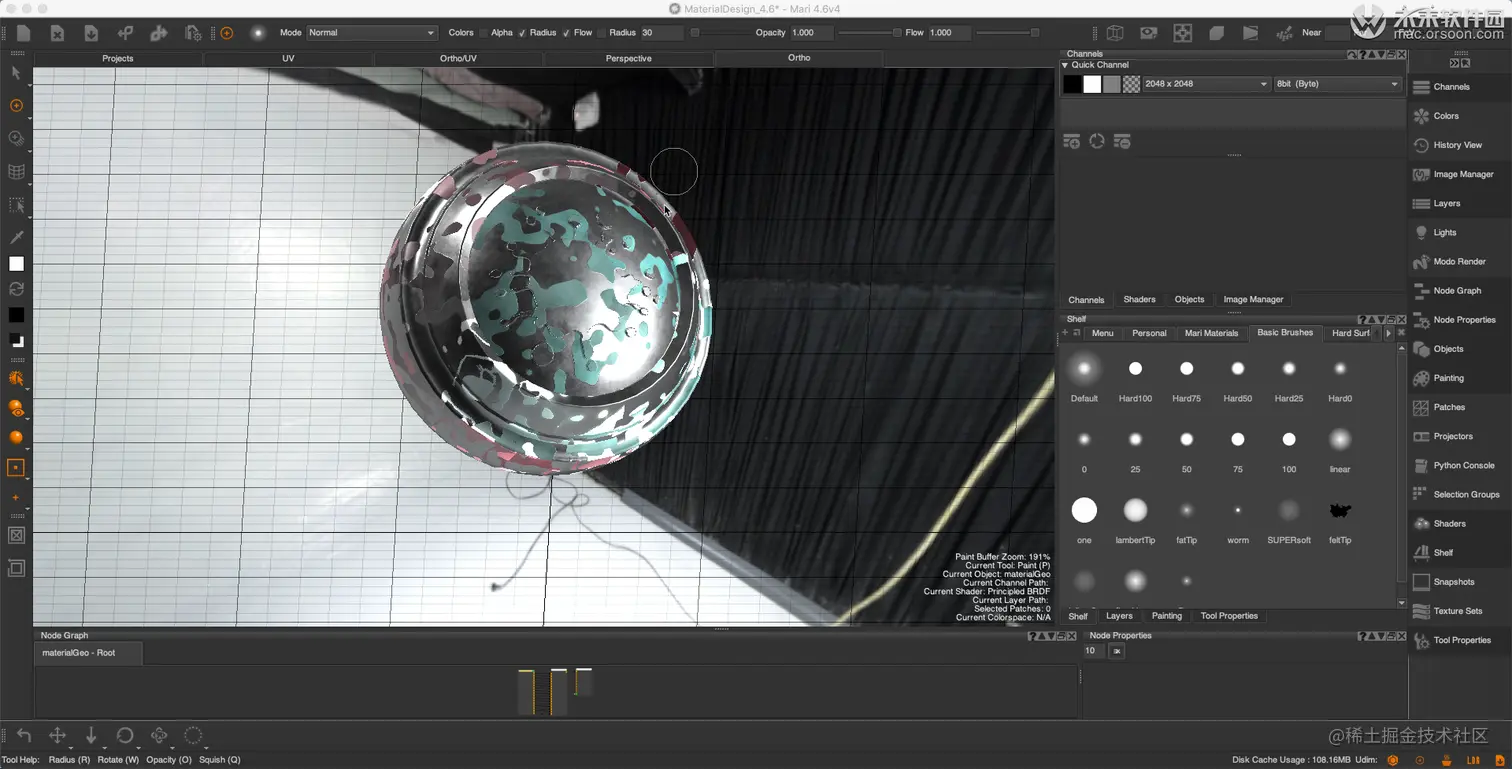Click the new project page icon

coord(23,33)
